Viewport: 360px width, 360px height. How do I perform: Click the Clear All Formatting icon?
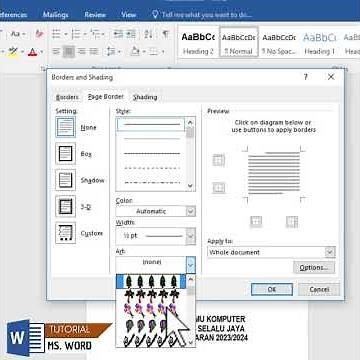click(x=40, y=34)
